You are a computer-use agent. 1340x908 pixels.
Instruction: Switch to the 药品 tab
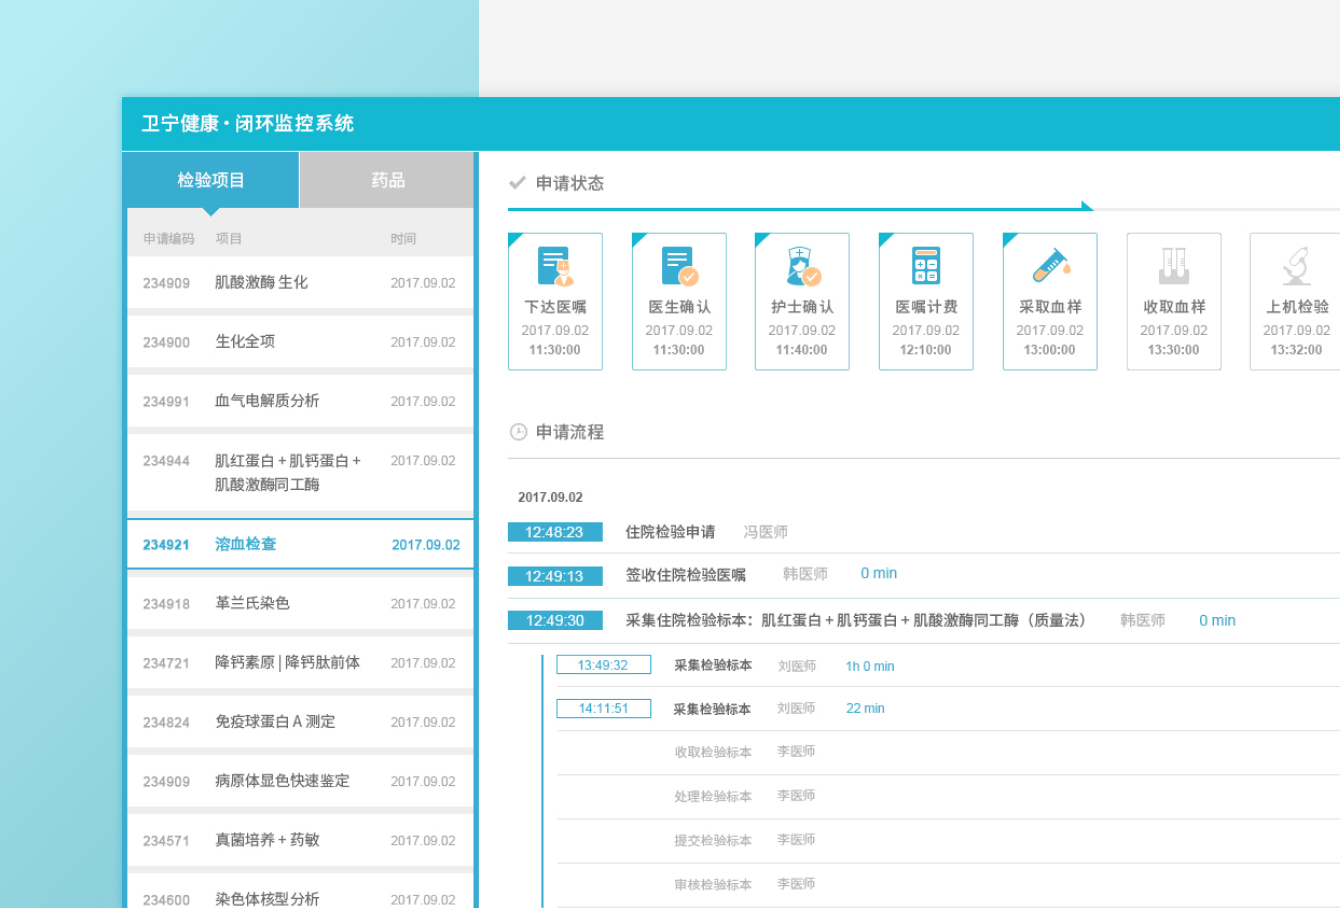pyautogui.click(x=386, y=180)
